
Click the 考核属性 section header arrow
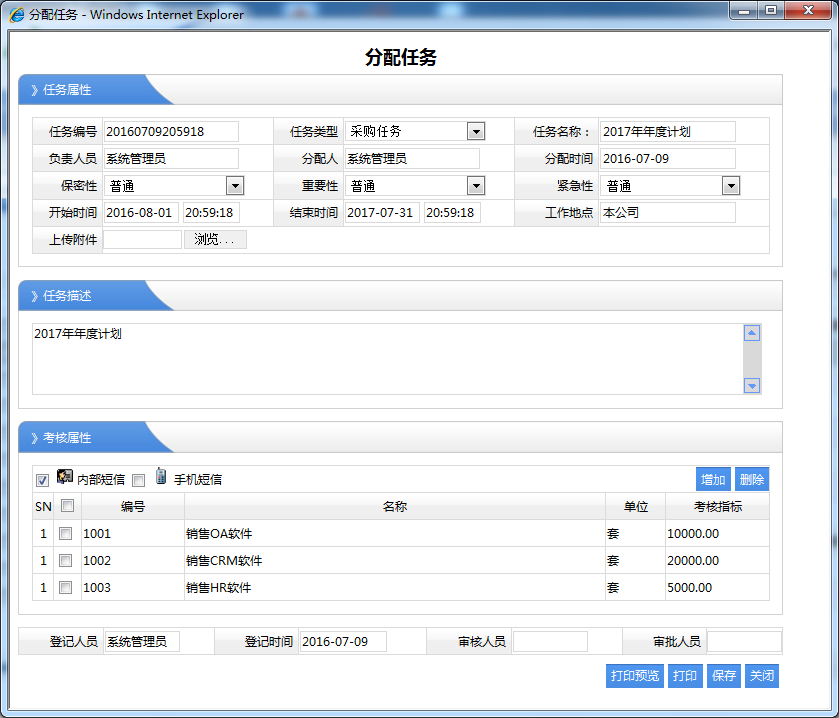pyautogui.click(x=34, y=438)
